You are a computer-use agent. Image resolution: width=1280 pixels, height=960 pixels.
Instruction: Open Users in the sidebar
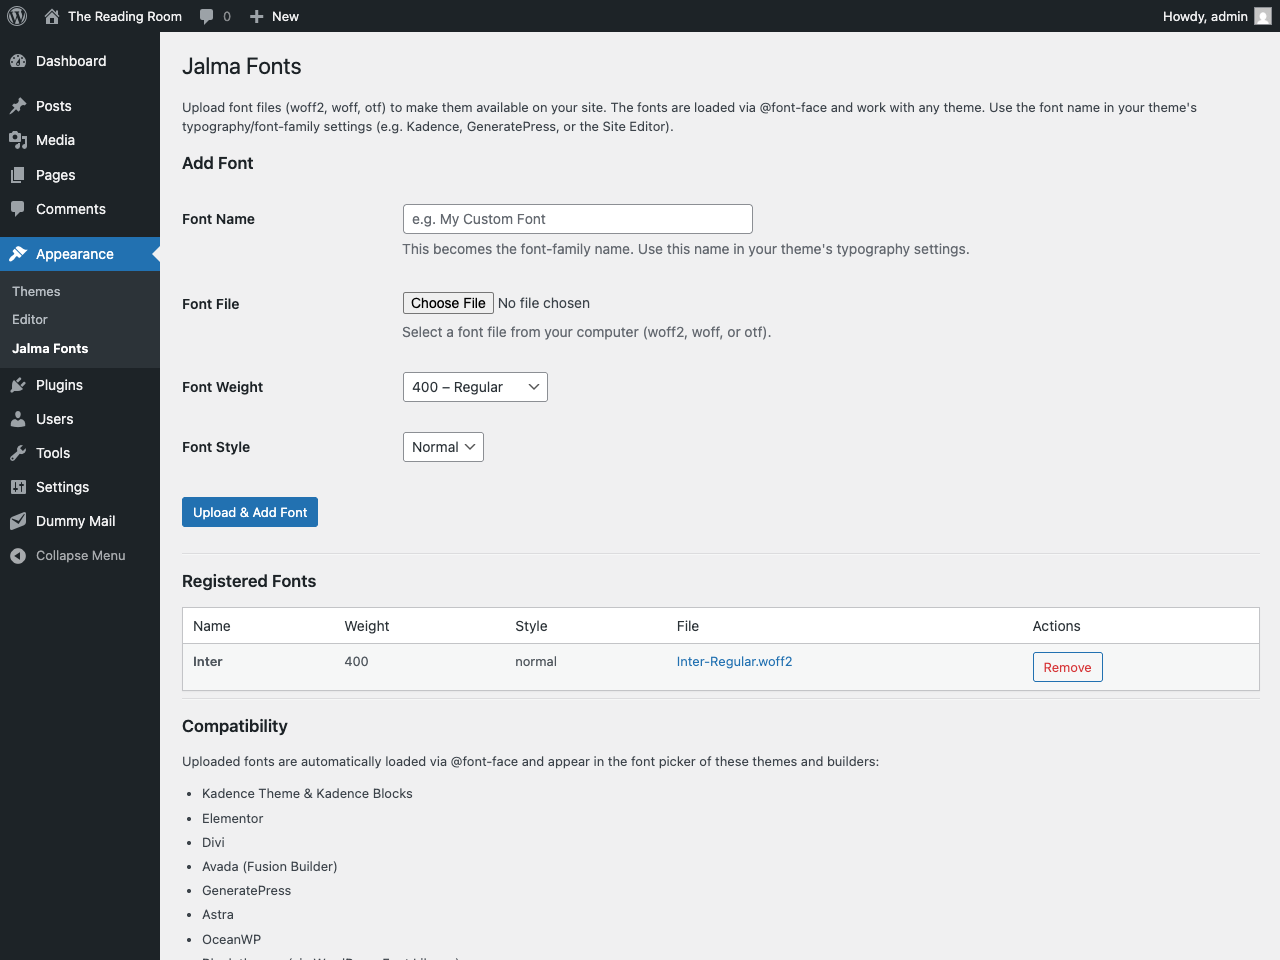click(x=55, y=419)
